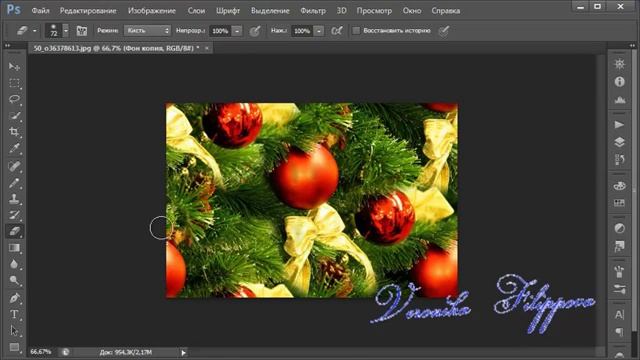Open the Непрозр. opacity slider arrow
This screenshot has height=360, width=640.
click(237, 31)
